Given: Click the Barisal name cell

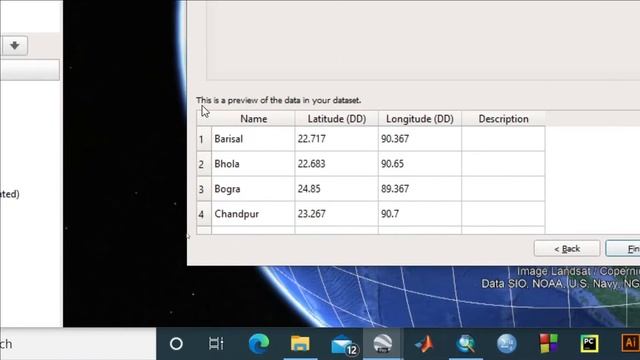Looking at the screenshot, I should pyautogui.click(x=253, y=139).
